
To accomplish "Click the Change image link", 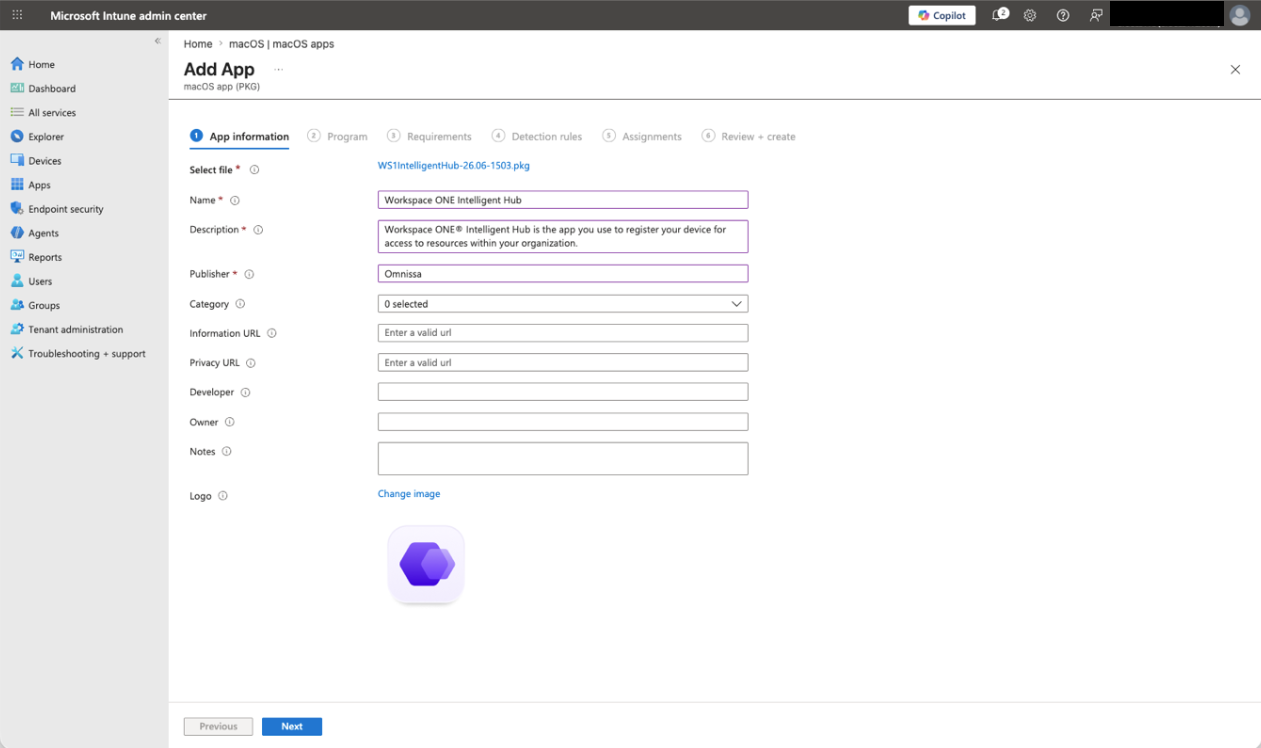I will coord(409,494).
